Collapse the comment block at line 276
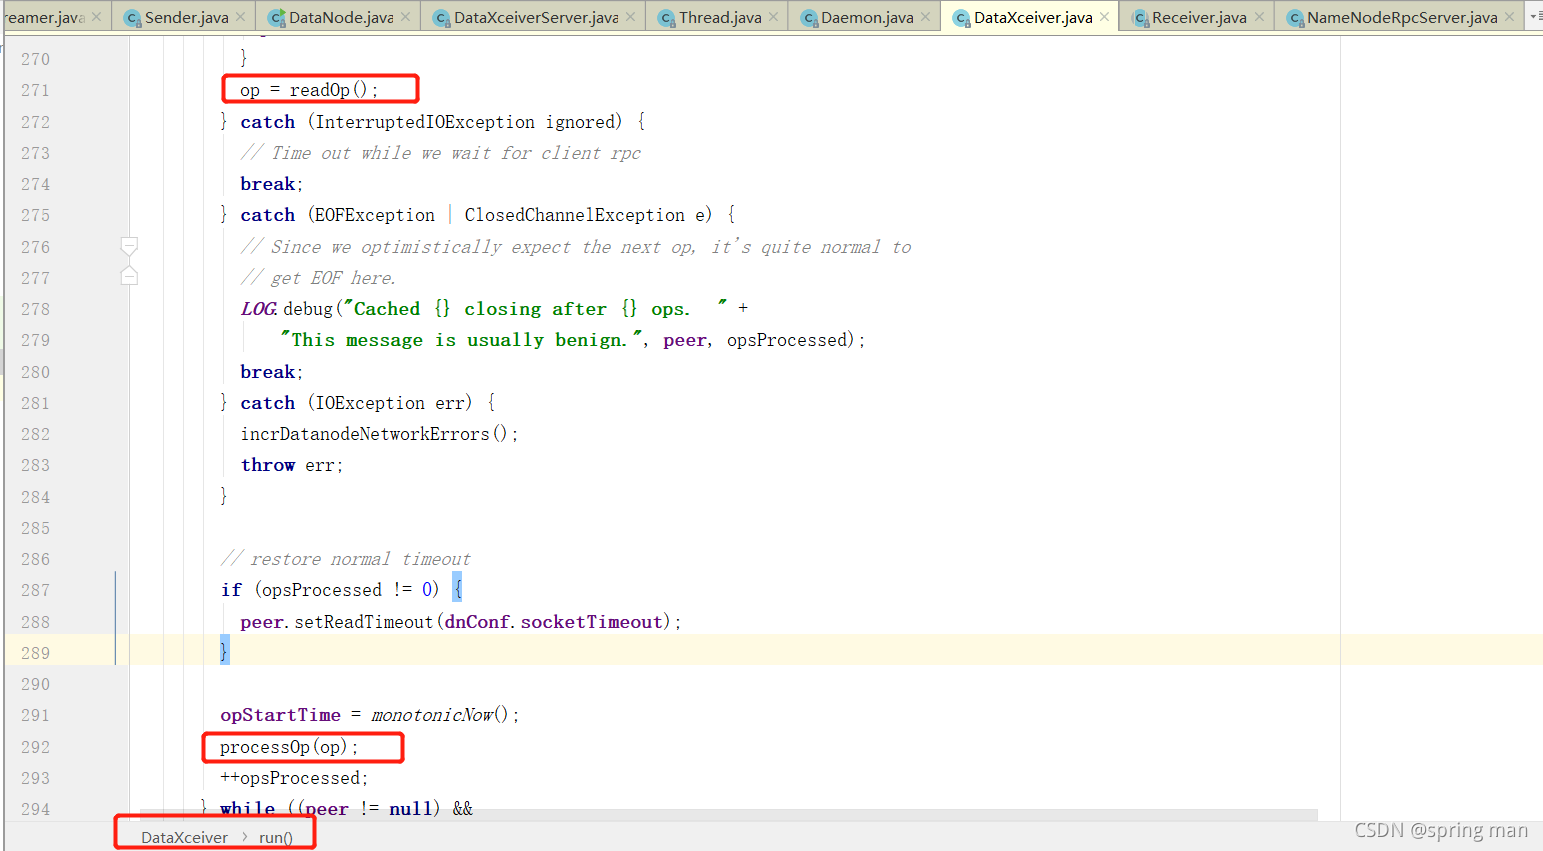The height and width of the screenshot is (851, 1543). point(129,246)
